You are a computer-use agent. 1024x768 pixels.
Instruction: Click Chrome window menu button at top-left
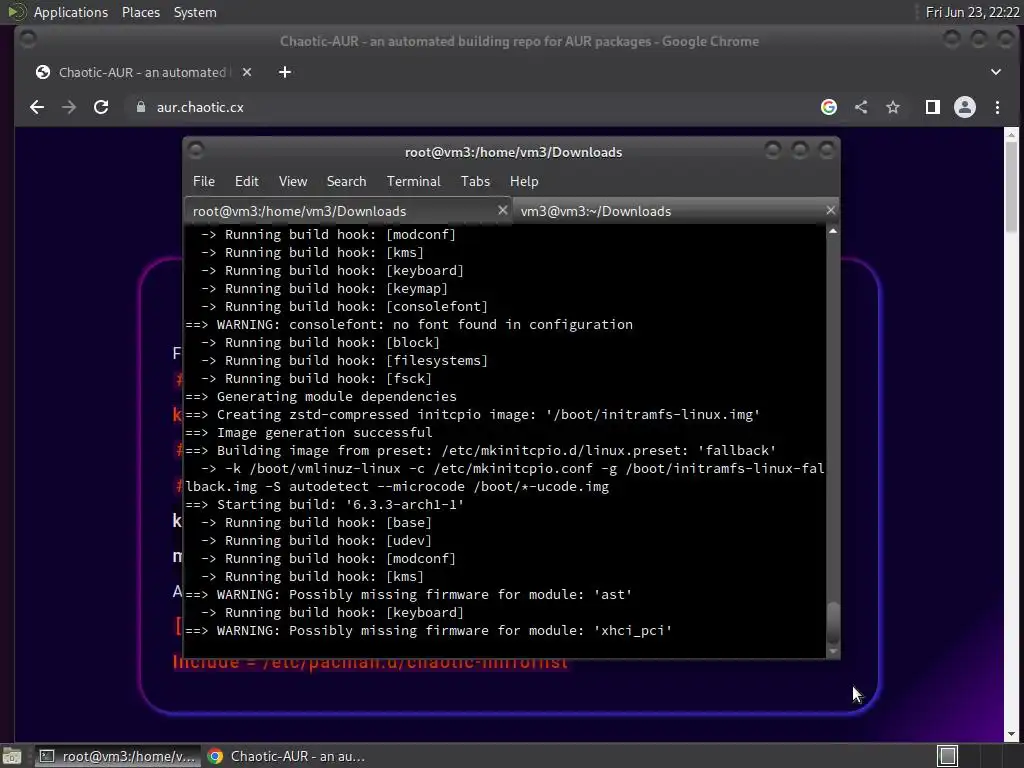pos(27,40)
